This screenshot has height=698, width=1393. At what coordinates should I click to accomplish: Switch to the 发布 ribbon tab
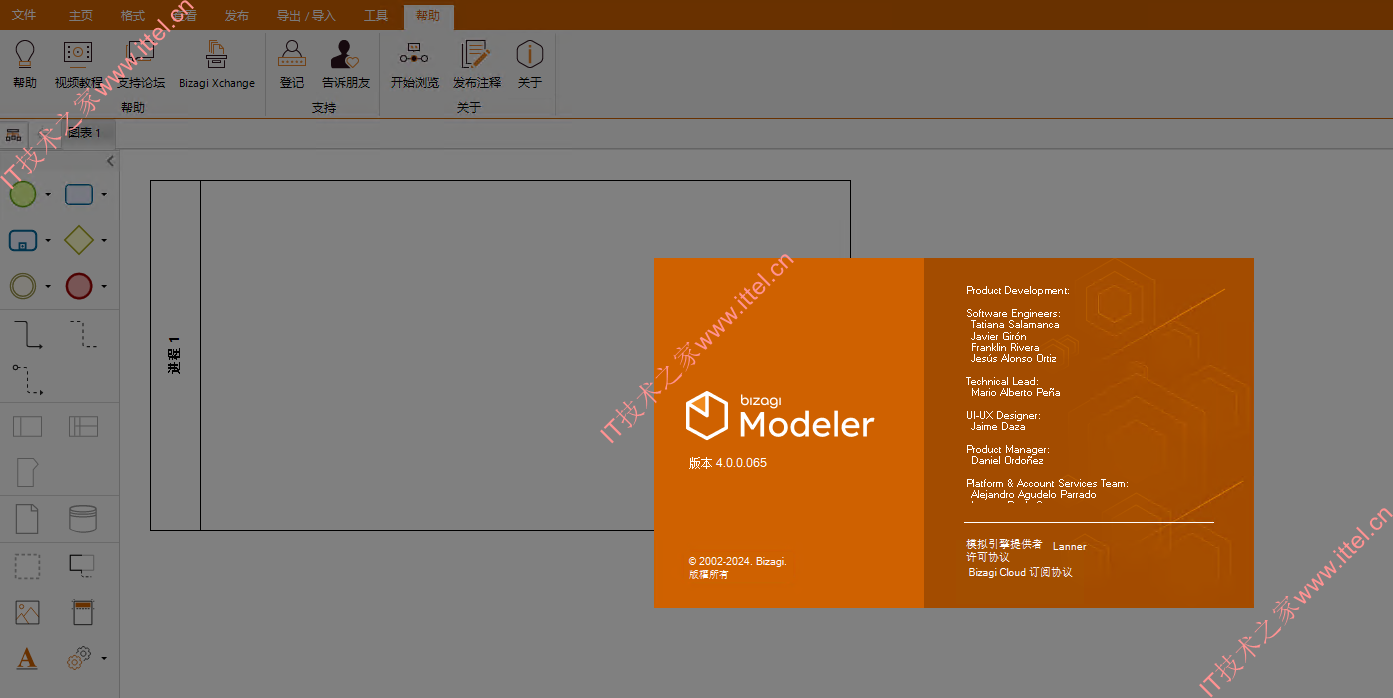coord(237,15)
